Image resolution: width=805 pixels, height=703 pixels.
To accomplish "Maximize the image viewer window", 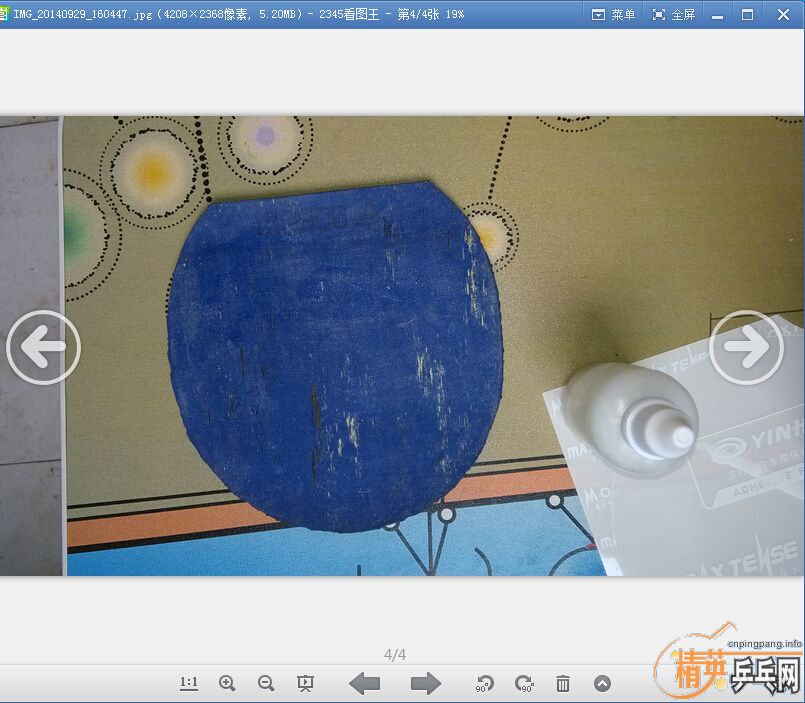I will pyautogui.click(x=748, y=15).
